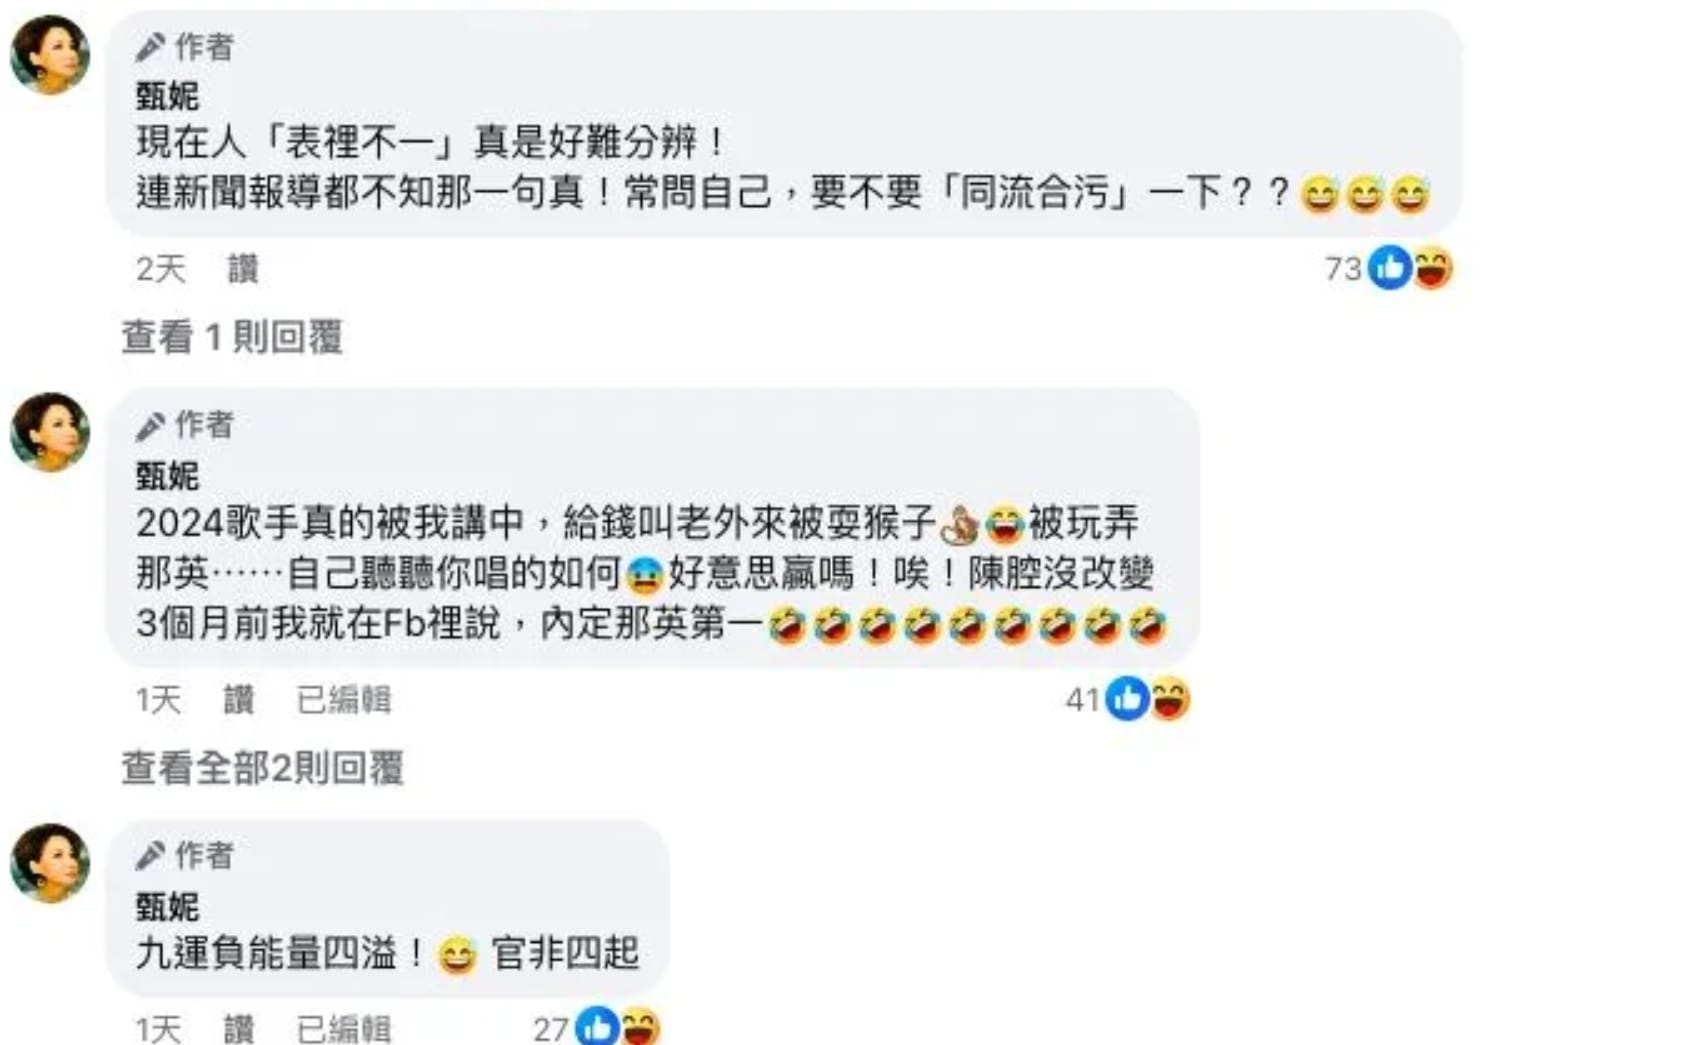Screen dimensions: 1697x1045
Task: Click the haha reaction icon beside 27
Action: (x=640, y=1027)
